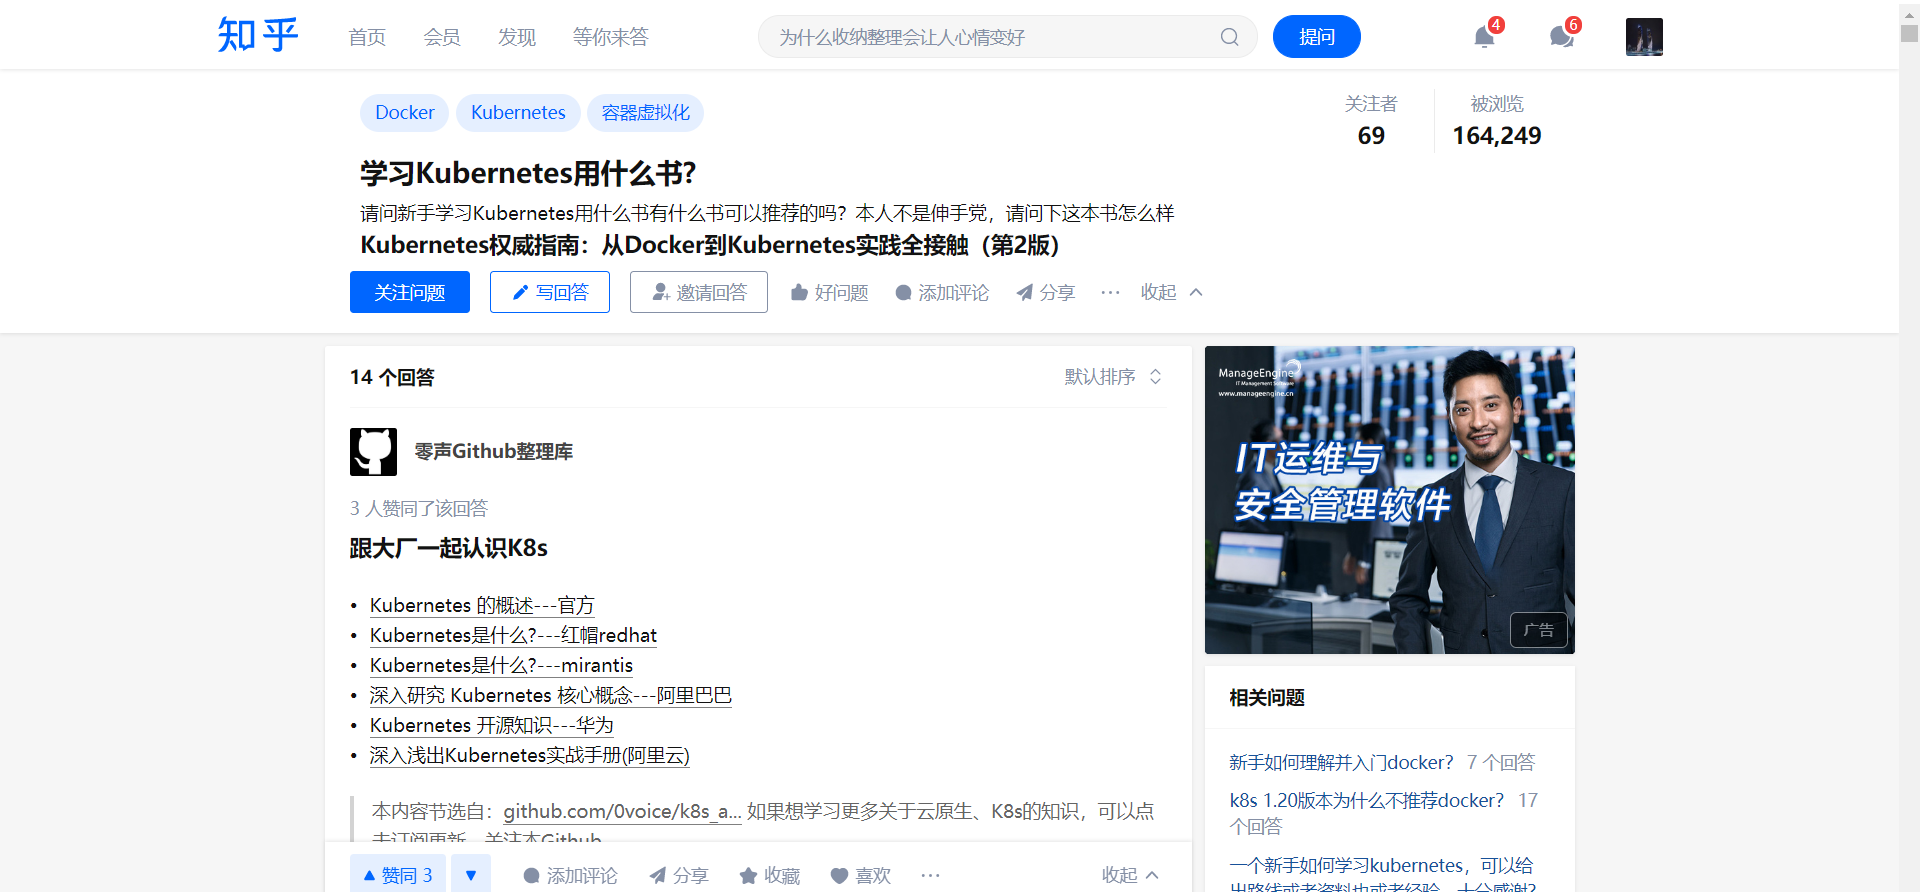This screenshot has width=1920, height=892.
Task: Collapse the answer with 收起
Action: [1131, 875]
